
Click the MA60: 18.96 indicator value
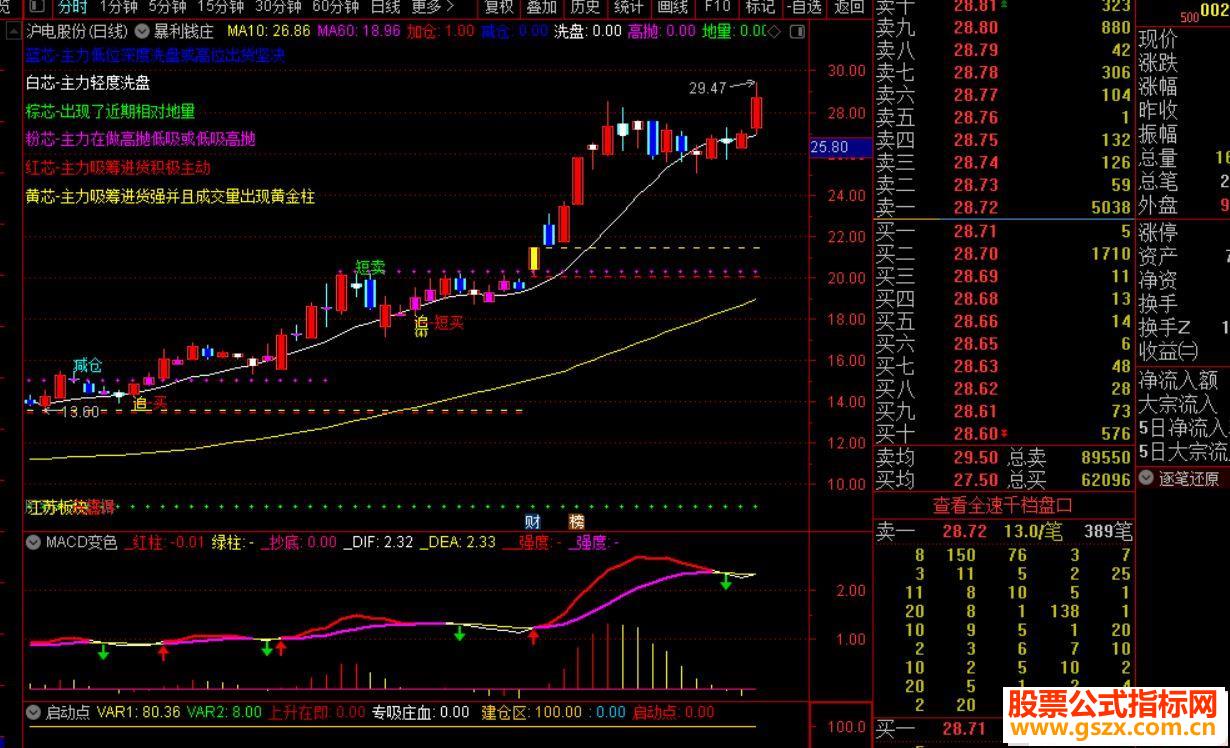pyautogui.click(x=359, y=31)
